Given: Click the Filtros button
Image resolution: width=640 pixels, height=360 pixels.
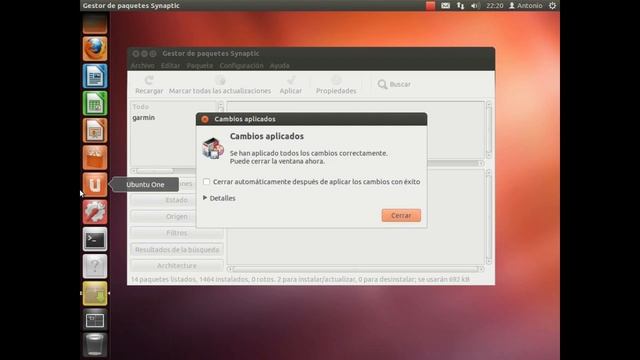Looking at the screenshot, I should point(177,233).
